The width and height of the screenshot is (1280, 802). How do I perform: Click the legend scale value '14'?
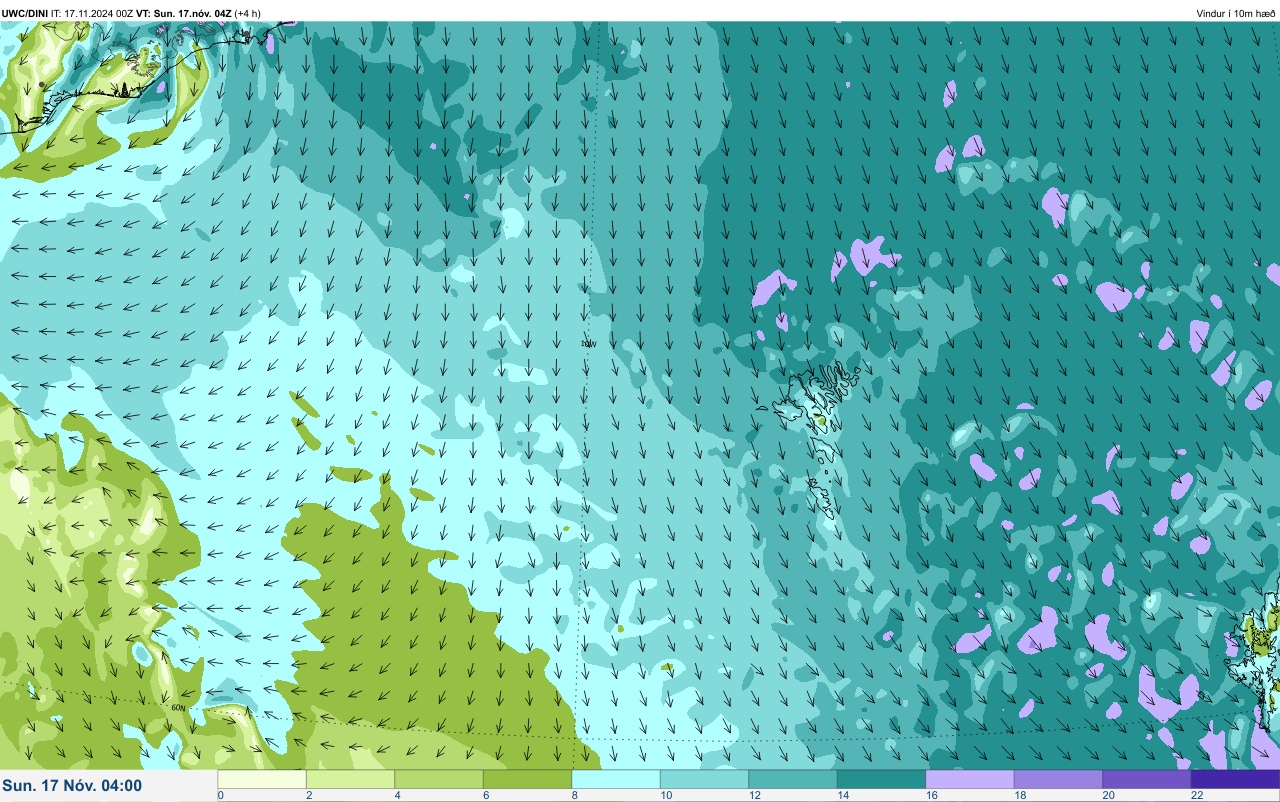tap(842, 795)
